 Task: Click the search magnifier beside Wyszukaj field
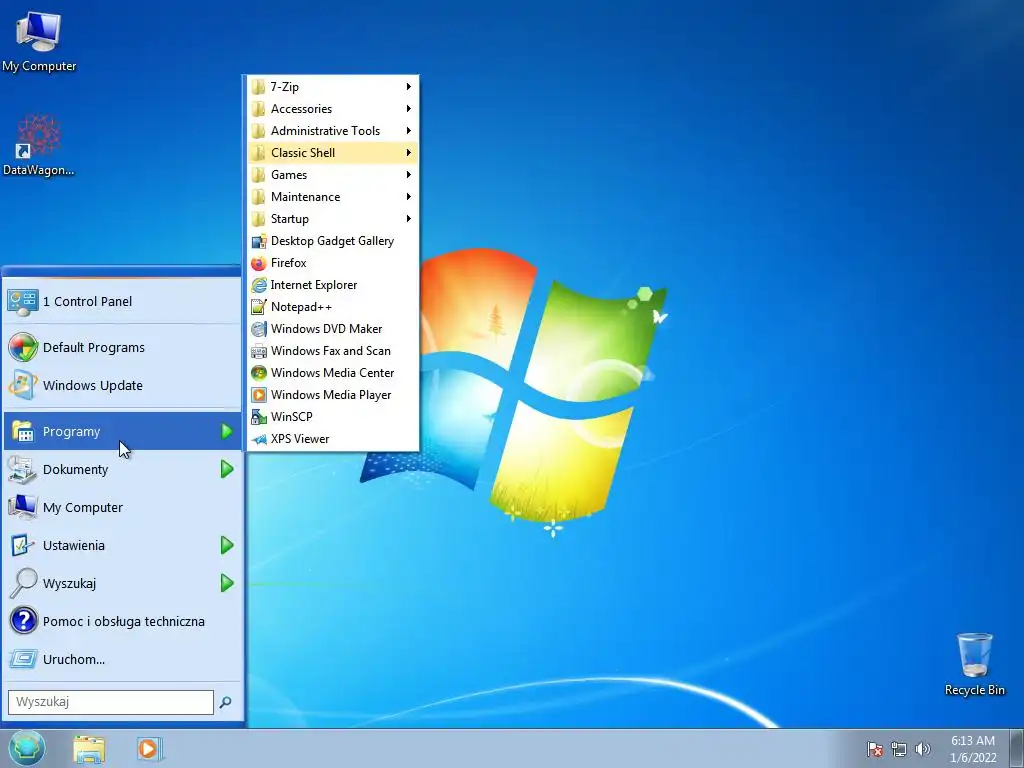click(x=225, y=702)
